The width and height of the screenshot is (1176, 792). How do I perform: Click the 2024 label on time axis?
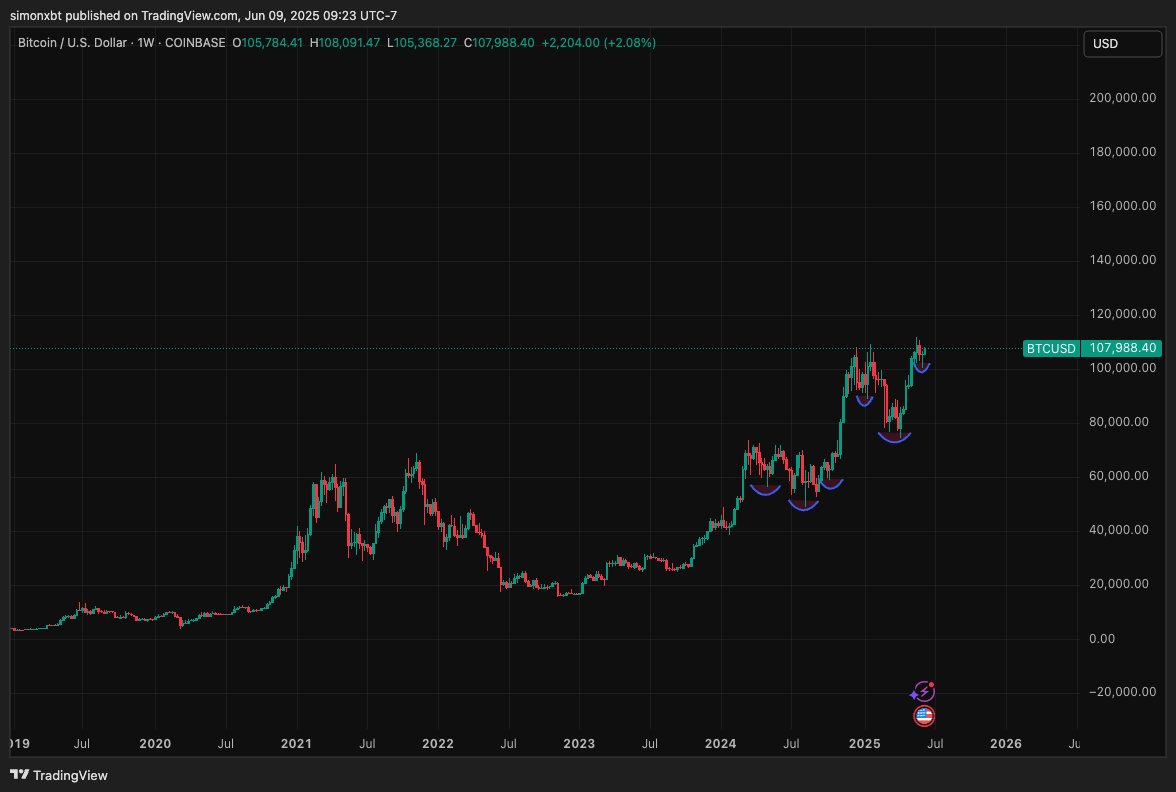(x=721, y=744)
